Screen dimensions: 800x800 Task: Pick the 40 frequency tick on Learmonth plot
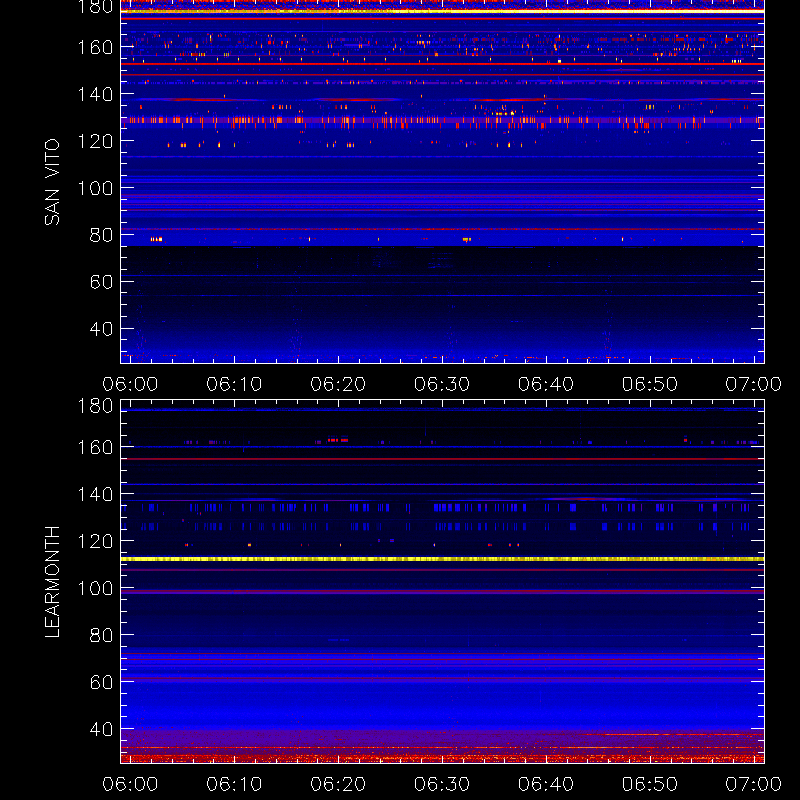pos(101,730)
